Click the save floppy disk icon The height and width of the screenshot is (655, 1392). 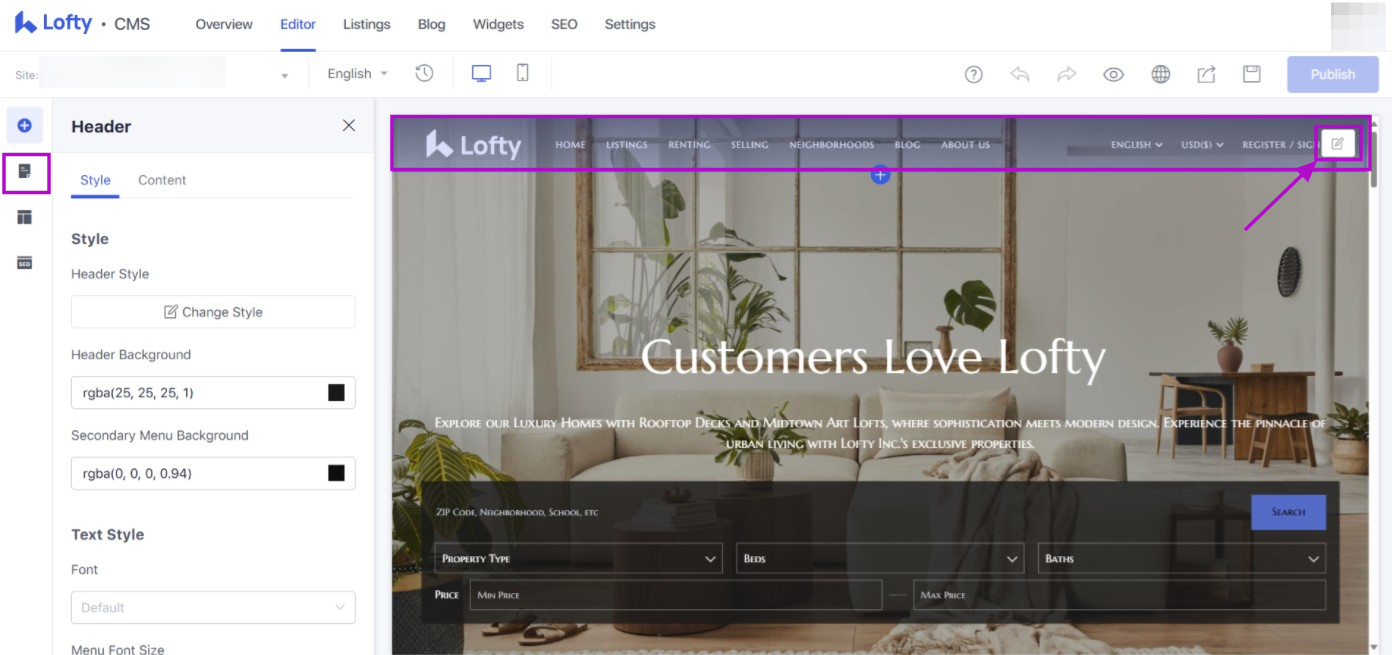[1251, 74]
